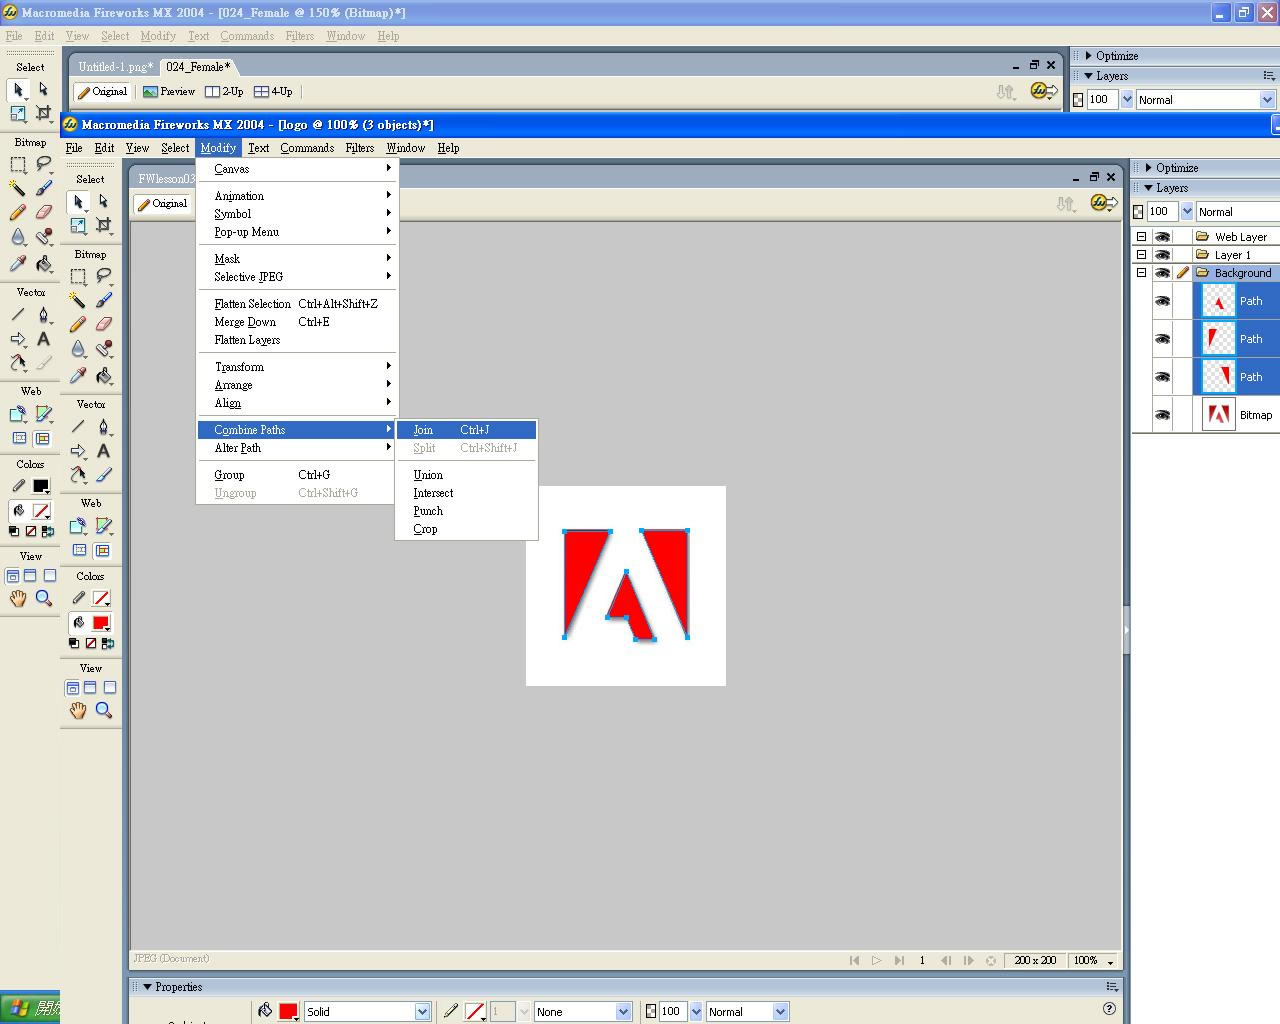
Task: Hide the first Path object eye icon
Action: click(x=1162, y=301)
